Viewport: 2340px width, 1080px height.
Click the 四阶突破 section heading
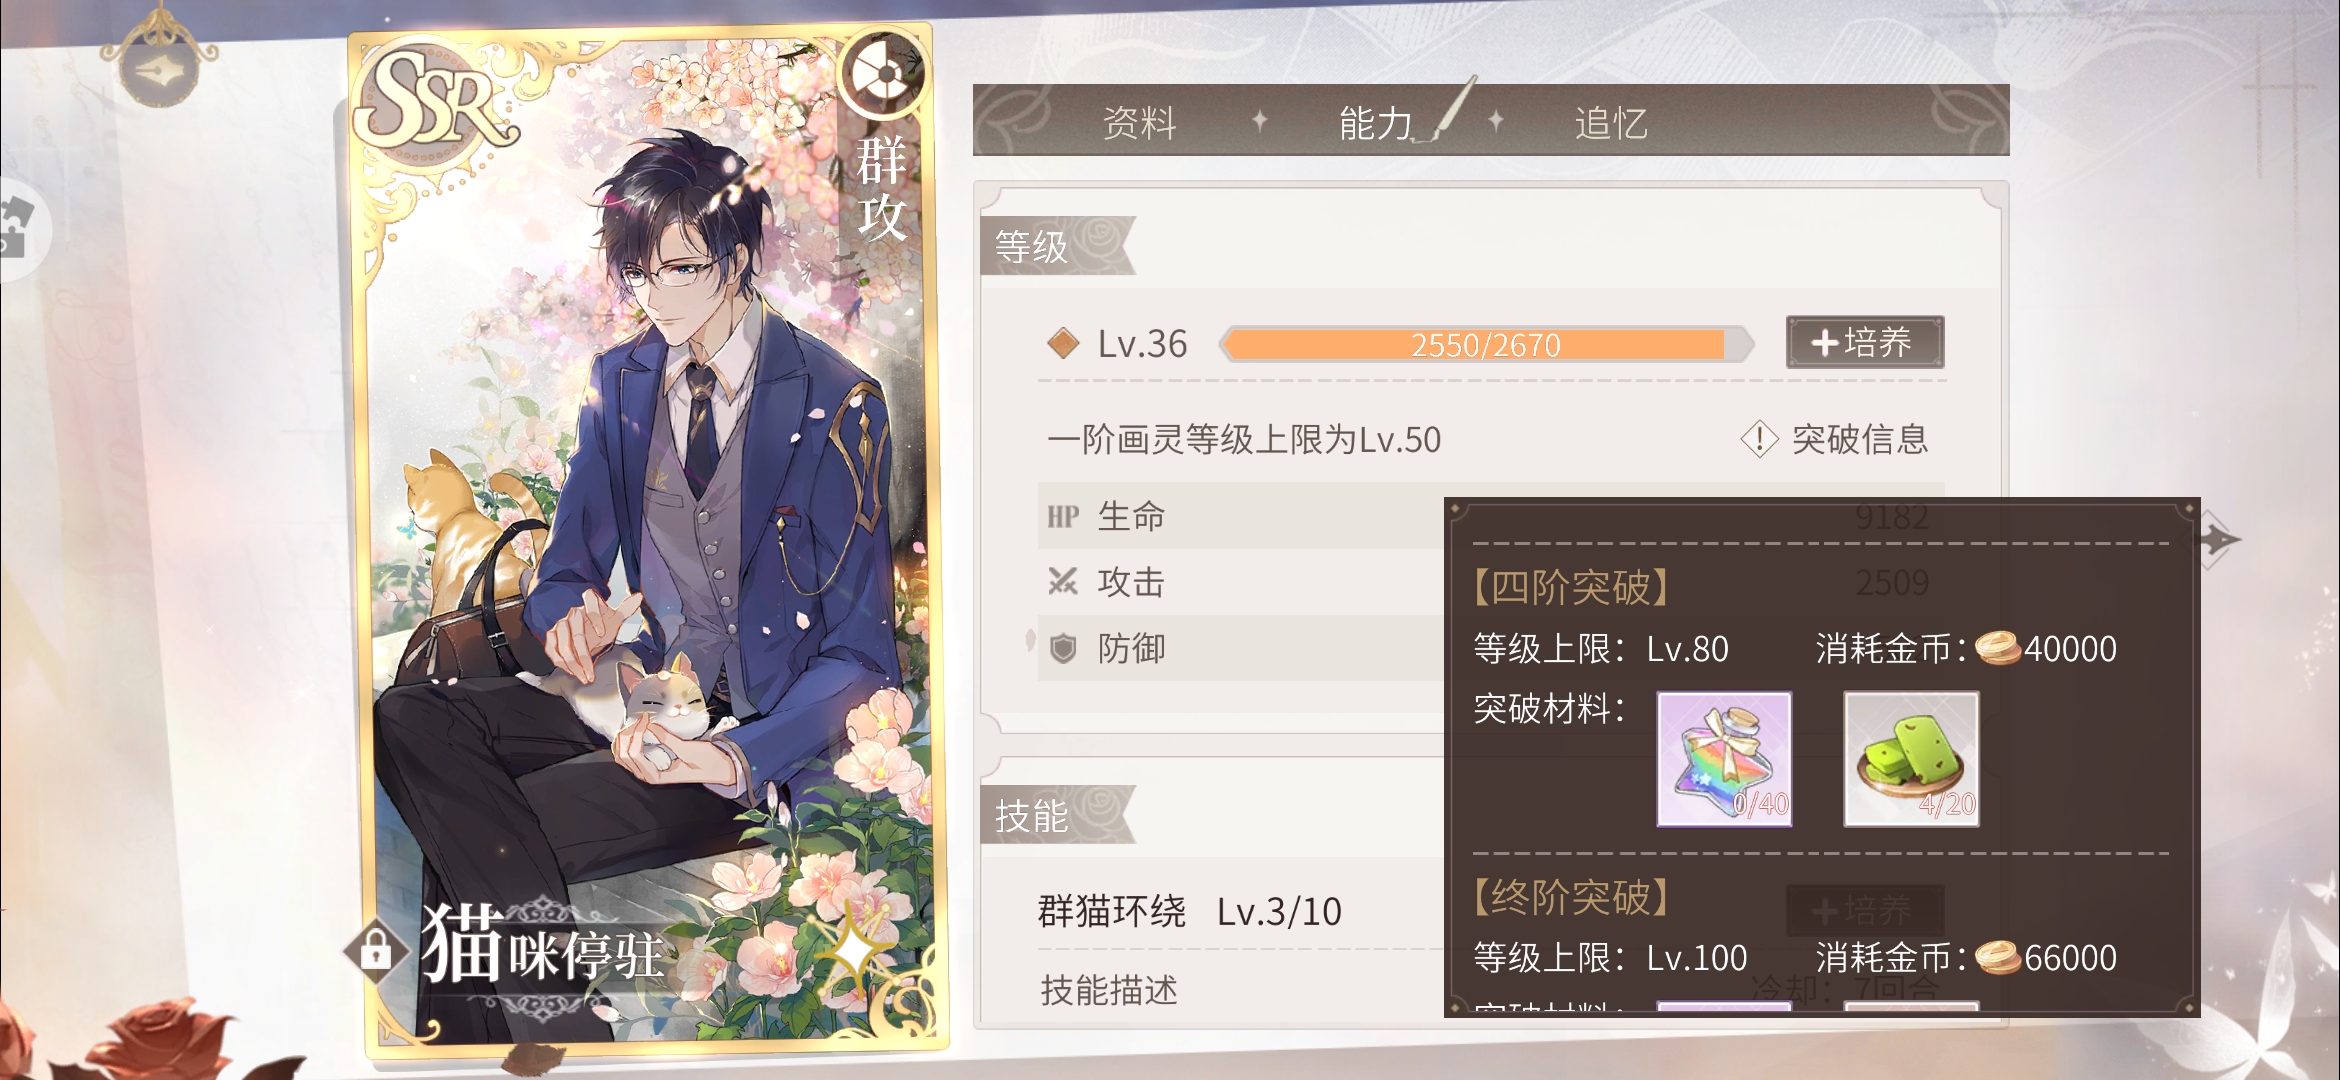(x=1571, y=587)
